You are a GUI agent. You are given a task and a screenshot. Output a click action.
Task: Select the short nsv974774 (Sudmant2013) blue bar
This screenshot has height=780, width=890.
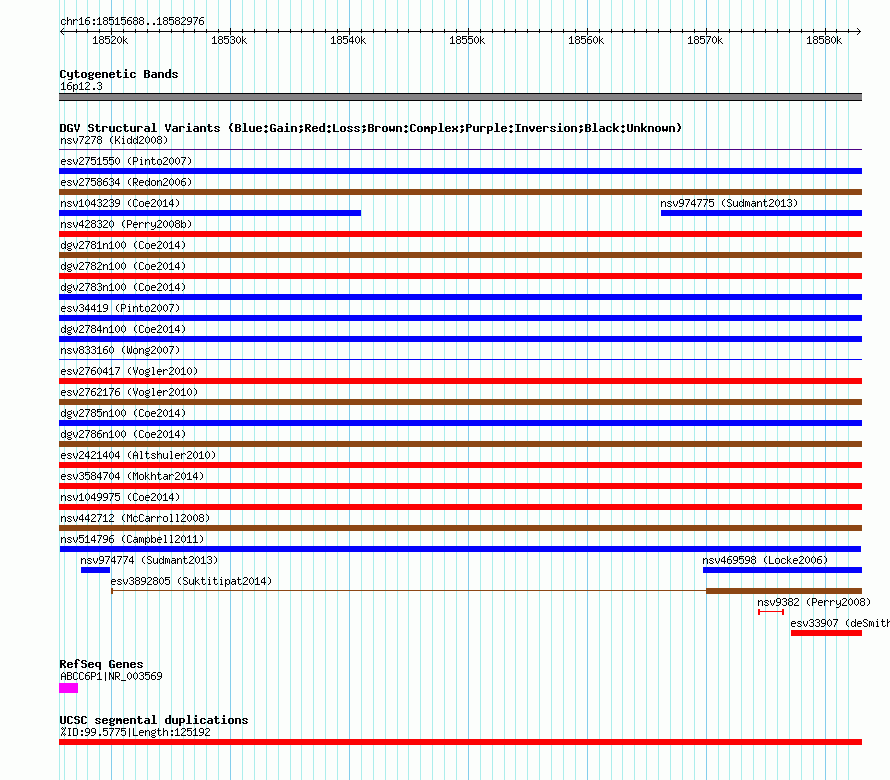click(95, 570)
